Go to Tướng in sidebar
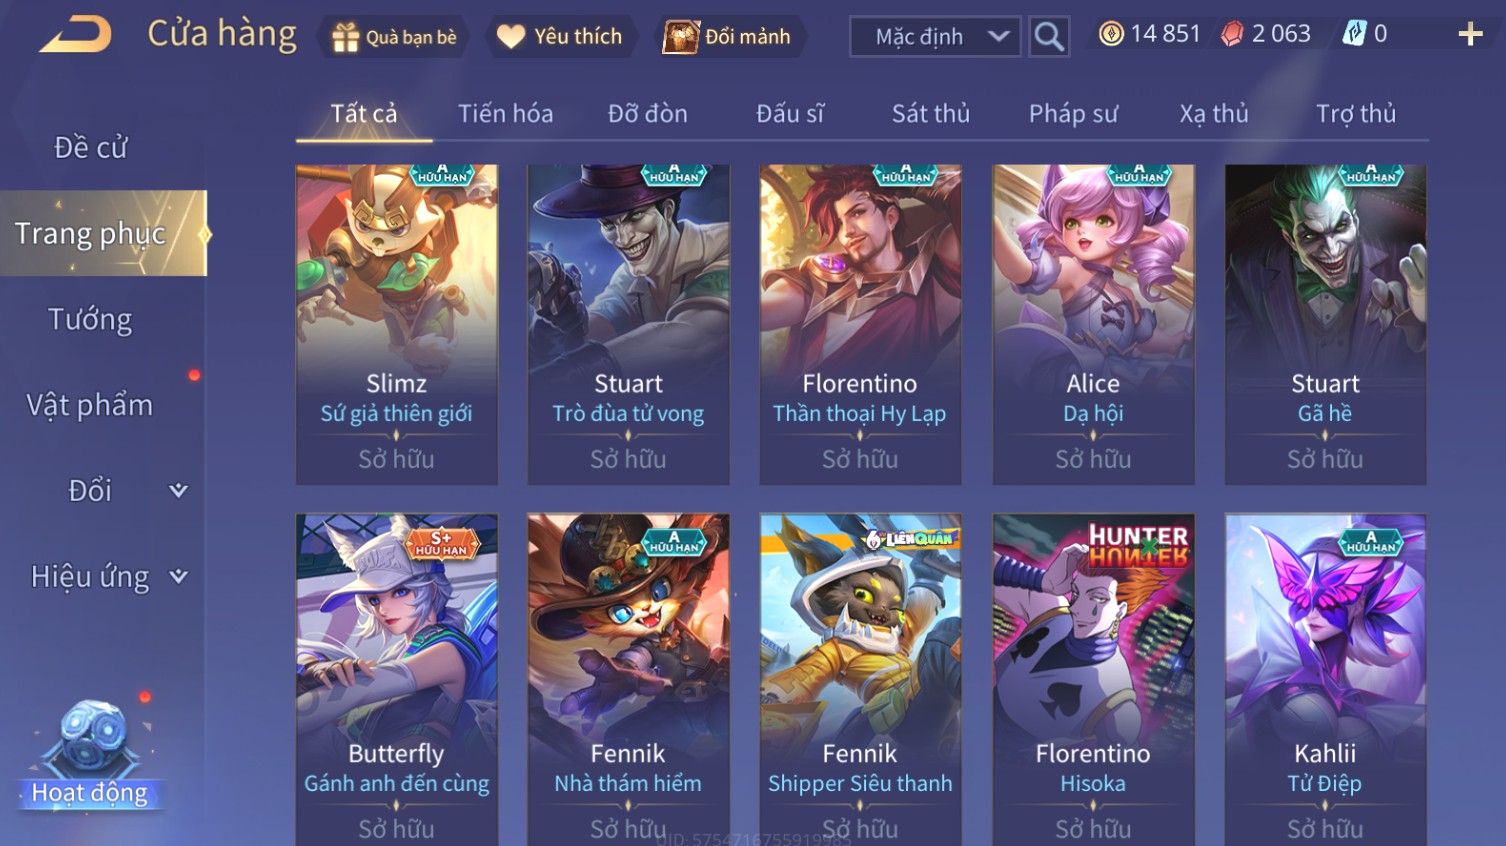Image resolution: width=1506 pixels, height=846 pixels. point(90,319)
